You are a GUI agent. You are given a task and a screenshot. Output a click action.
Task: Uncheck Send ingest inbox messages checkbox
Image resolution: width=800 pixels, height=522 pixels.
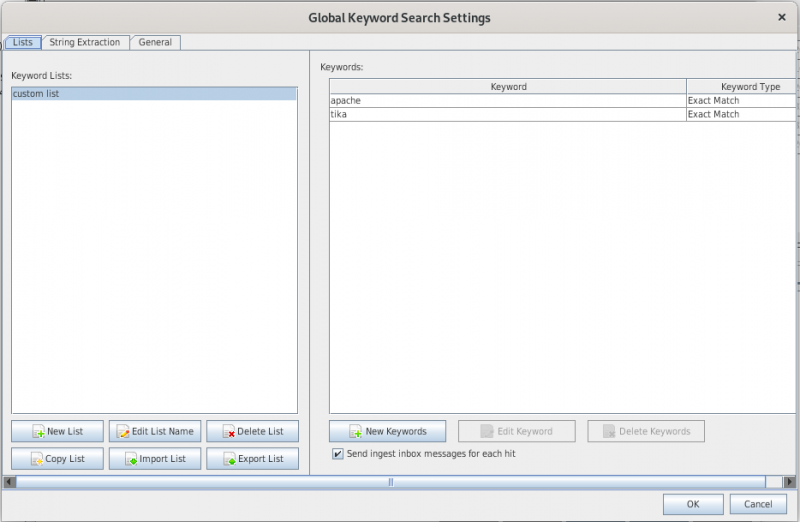(337, 454)
